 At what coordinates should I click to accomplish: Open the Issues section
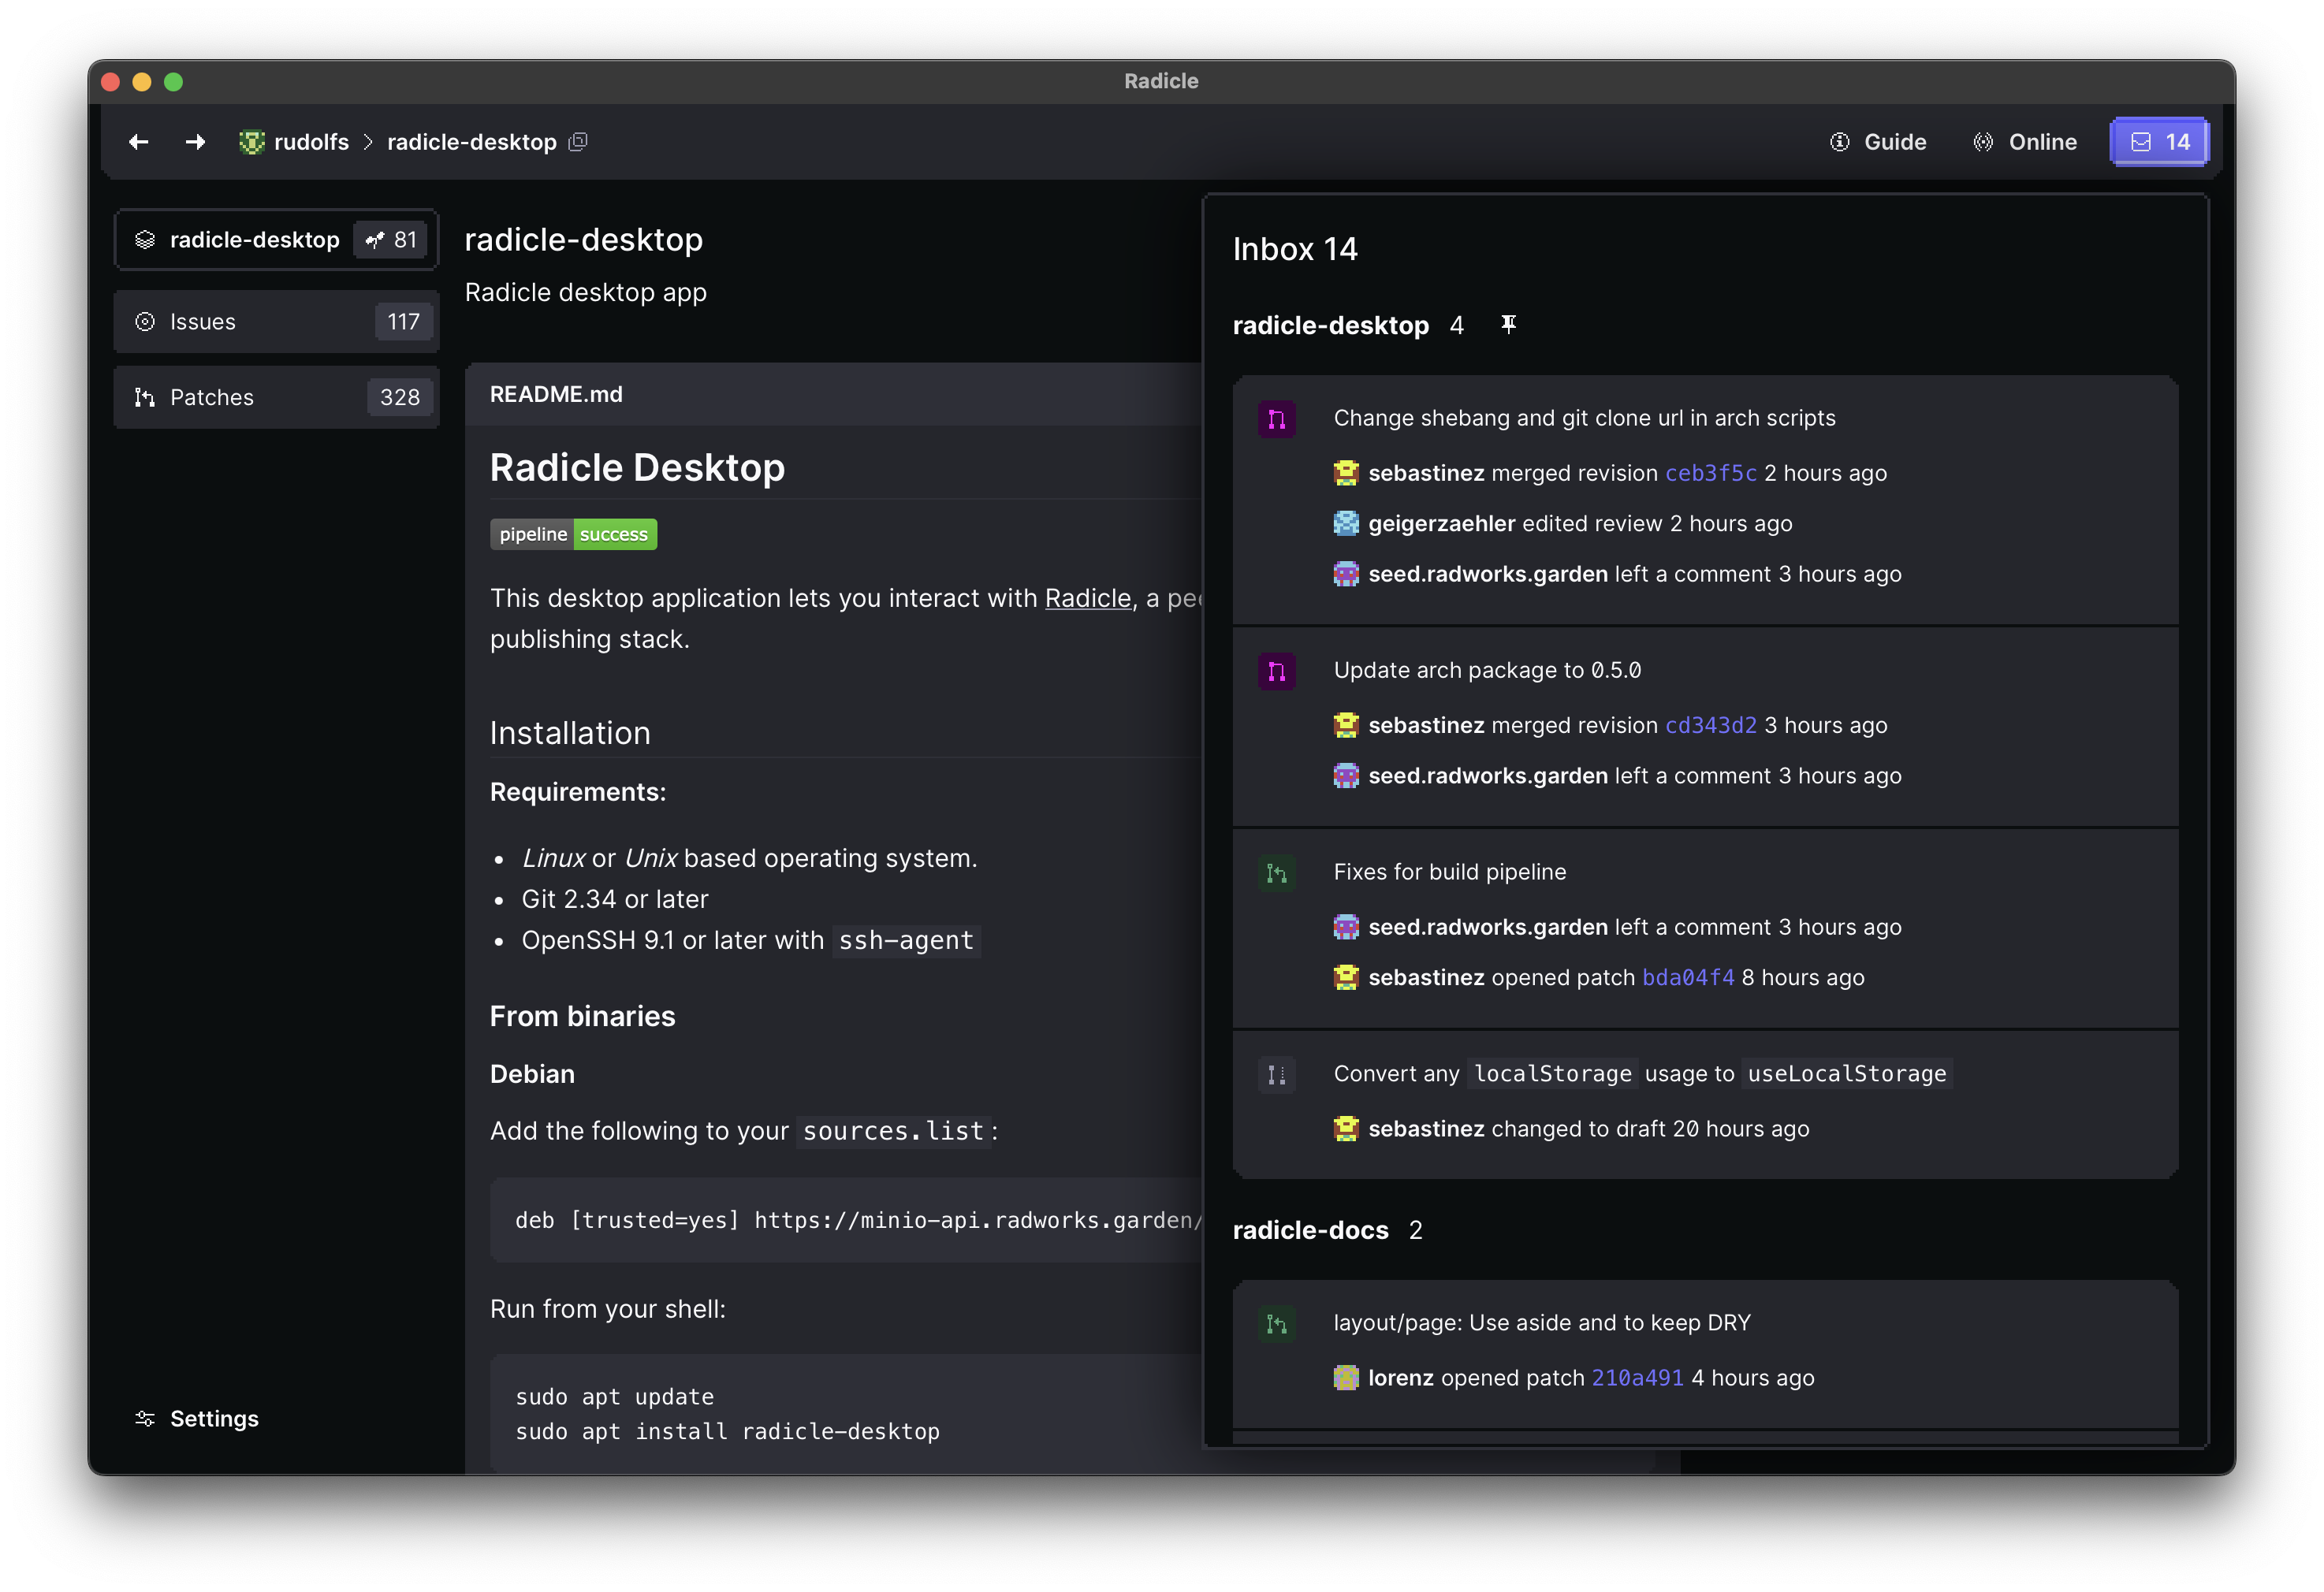276,322
